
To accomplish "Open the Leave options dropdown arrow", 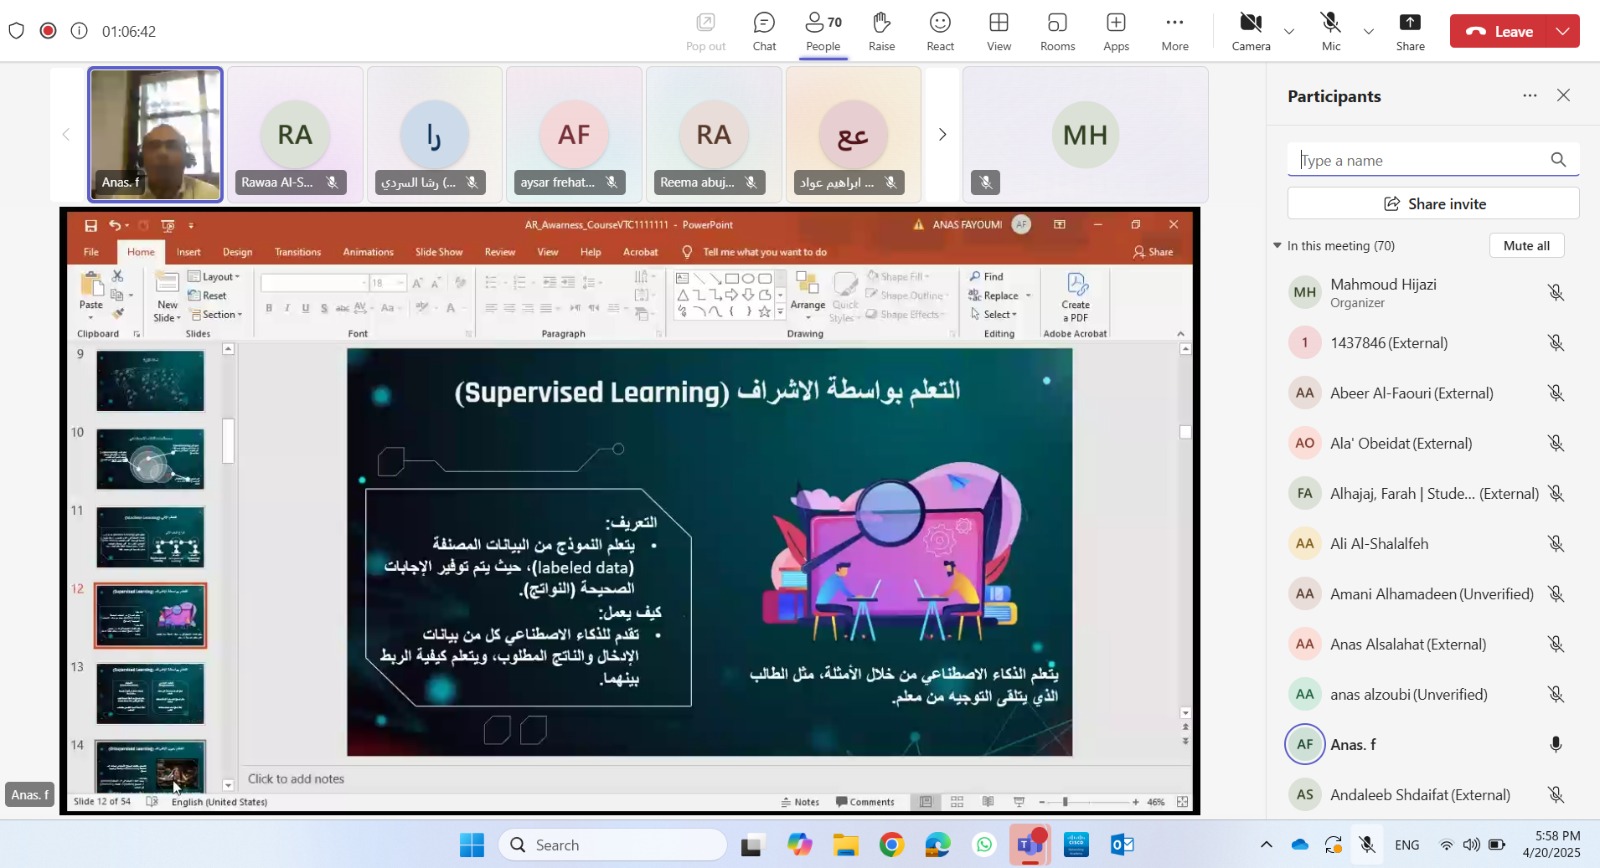I will click(1563, 31).
